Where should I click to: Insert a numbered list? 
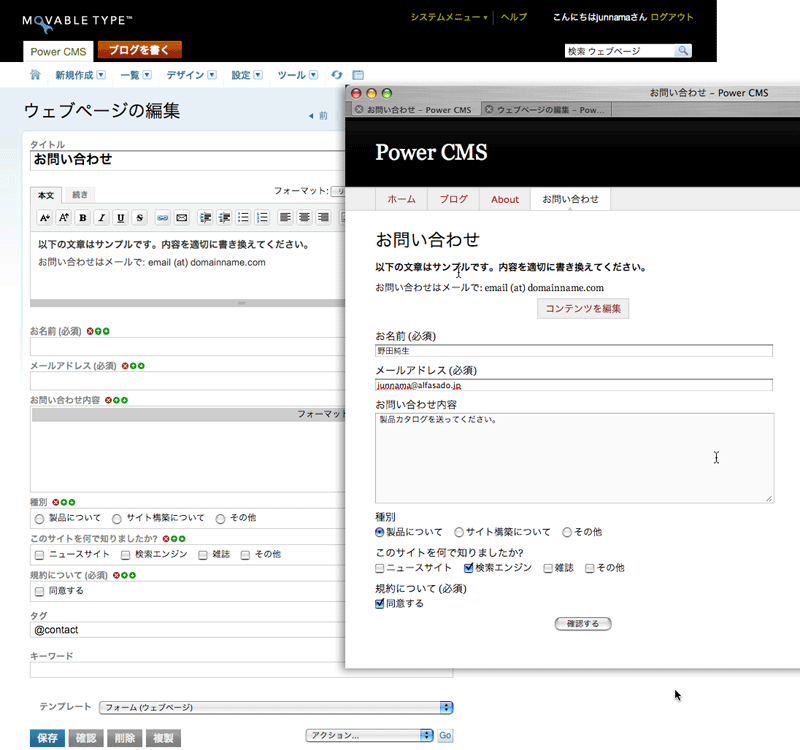pyautogui.click(x=262, y=218)
